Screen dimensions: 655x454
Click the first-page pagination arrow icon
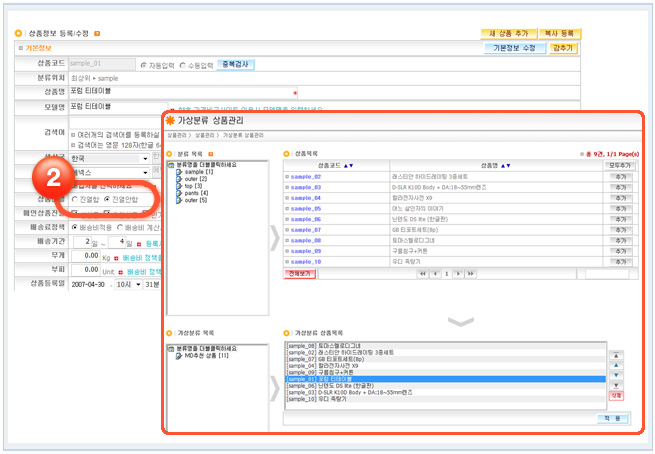point(425,272)
